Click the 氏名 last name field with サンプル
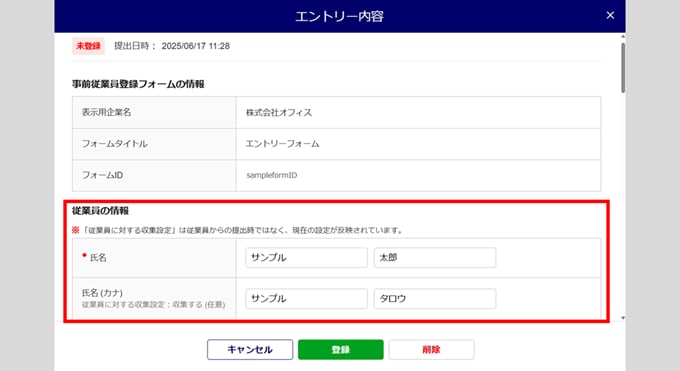The height and width of the screenshot is (371, 680). pyautogui.click(x=306, y=257)
